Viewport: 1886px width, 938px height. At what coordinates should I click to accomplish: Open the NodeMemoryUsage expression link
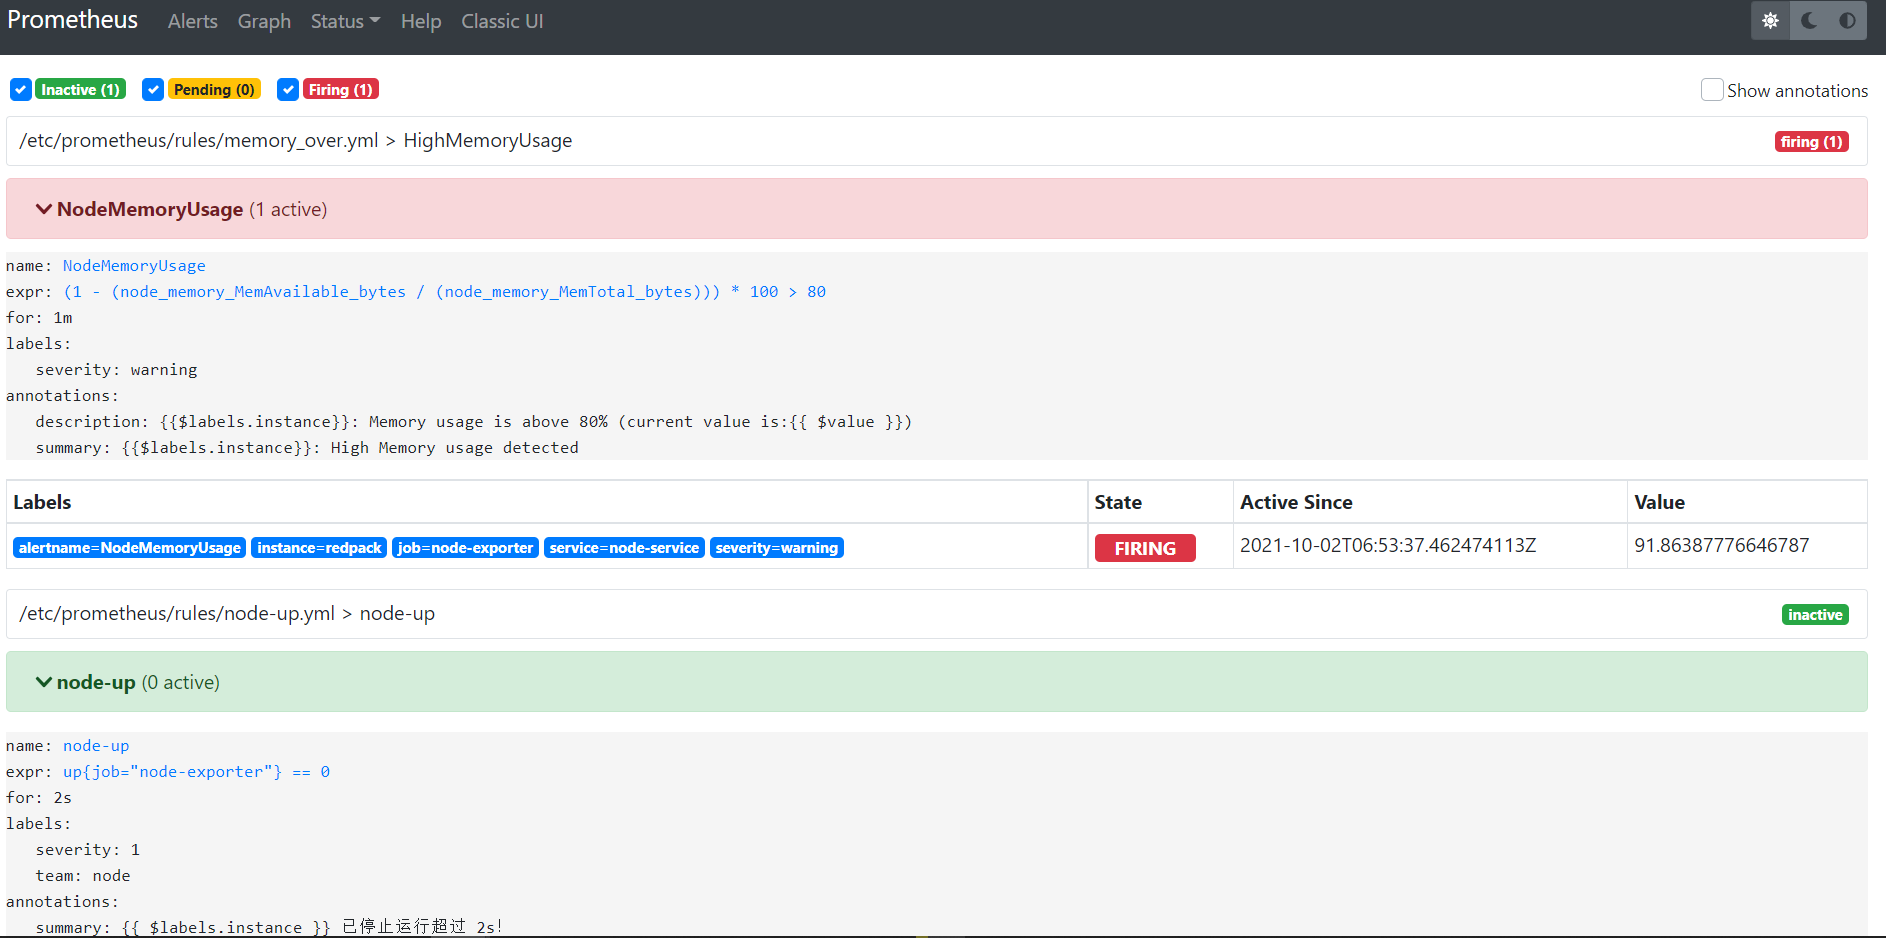pos(134,265)
